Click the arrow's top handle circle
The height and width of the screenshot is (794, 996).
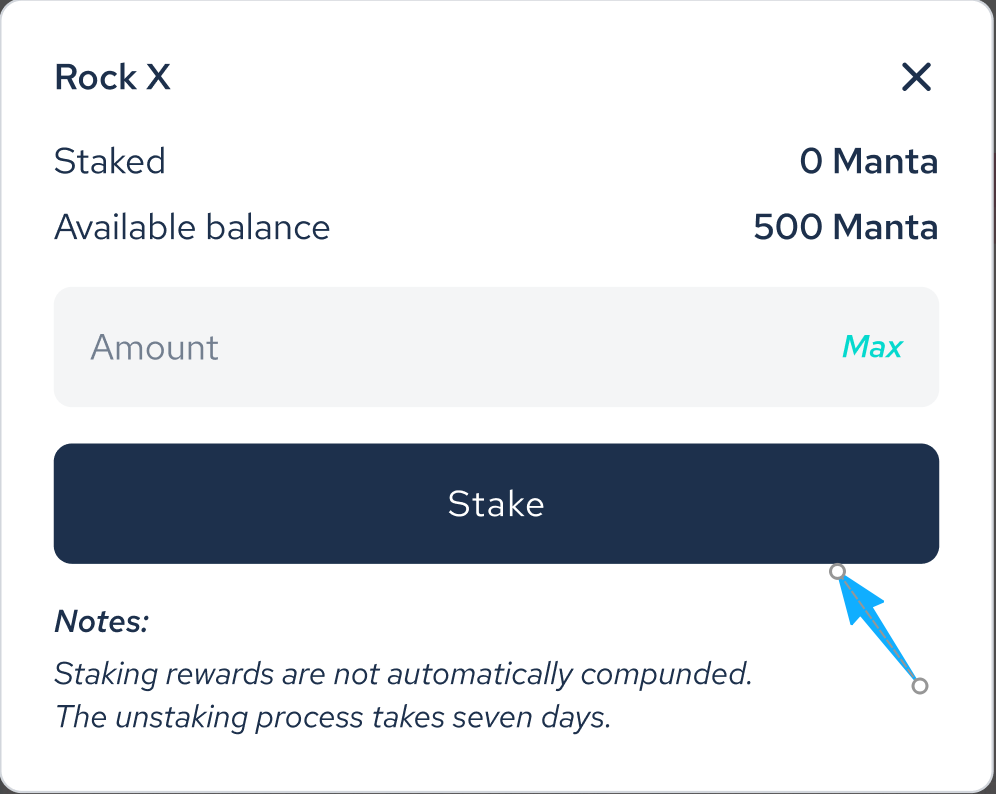click(838, 573)
